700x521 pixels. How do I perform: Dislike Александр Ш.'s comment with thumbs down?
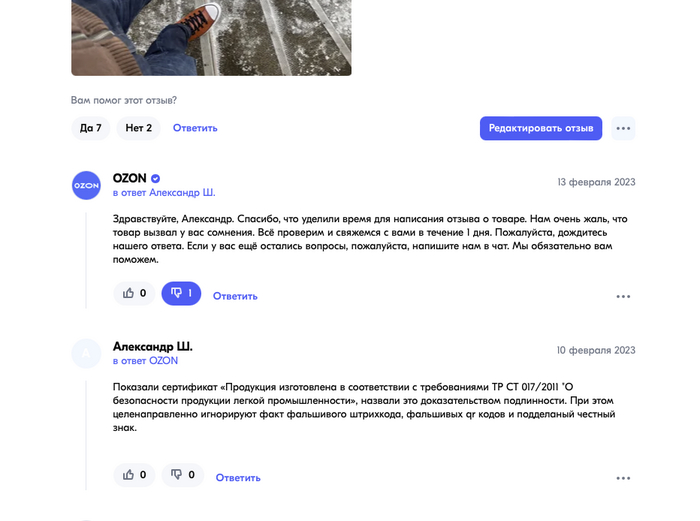click(x=182, y=475)
